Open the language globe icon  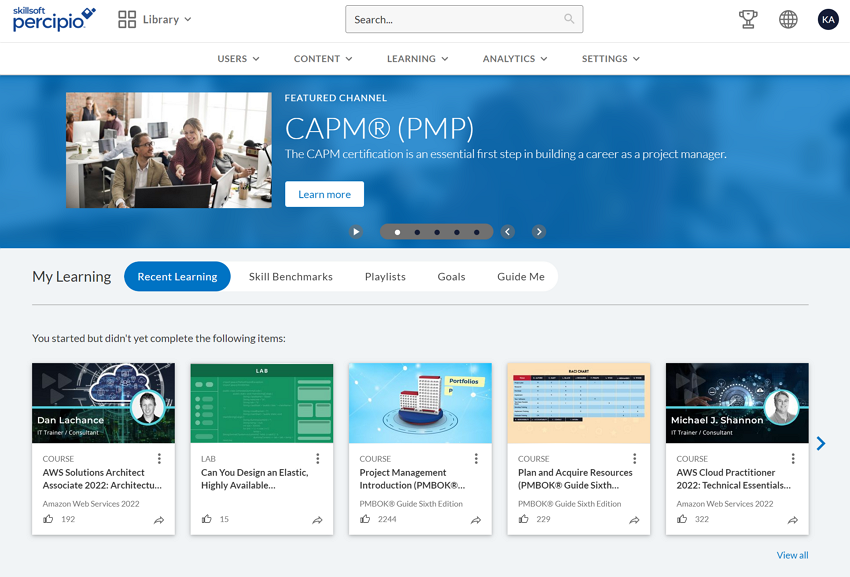point(788,20)
